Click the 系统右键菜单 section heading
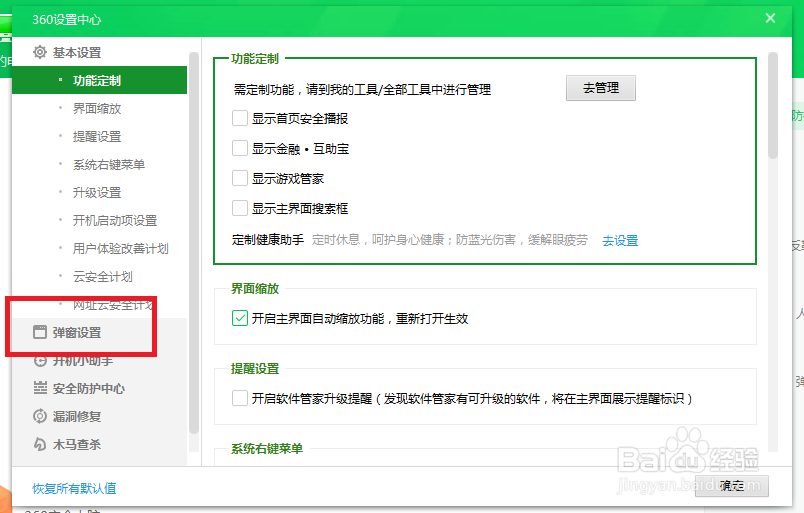 pyautogui.click(x=267, y=449)
